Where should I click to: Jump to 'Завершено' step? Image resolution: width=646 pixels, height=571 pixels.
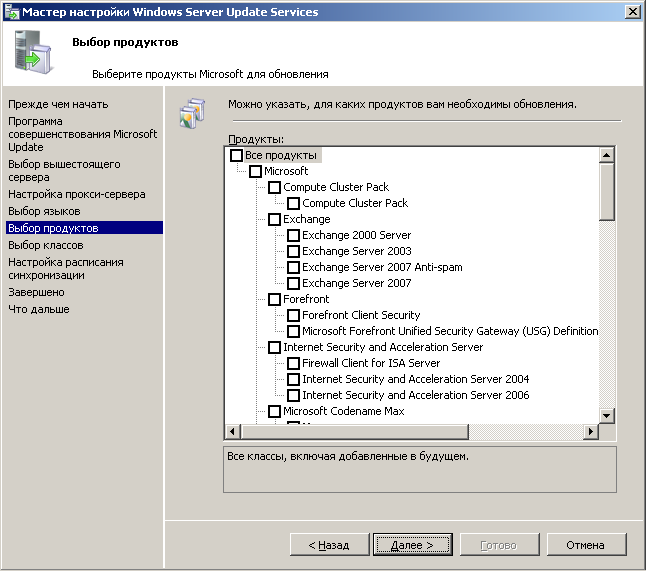coord(36,292)
